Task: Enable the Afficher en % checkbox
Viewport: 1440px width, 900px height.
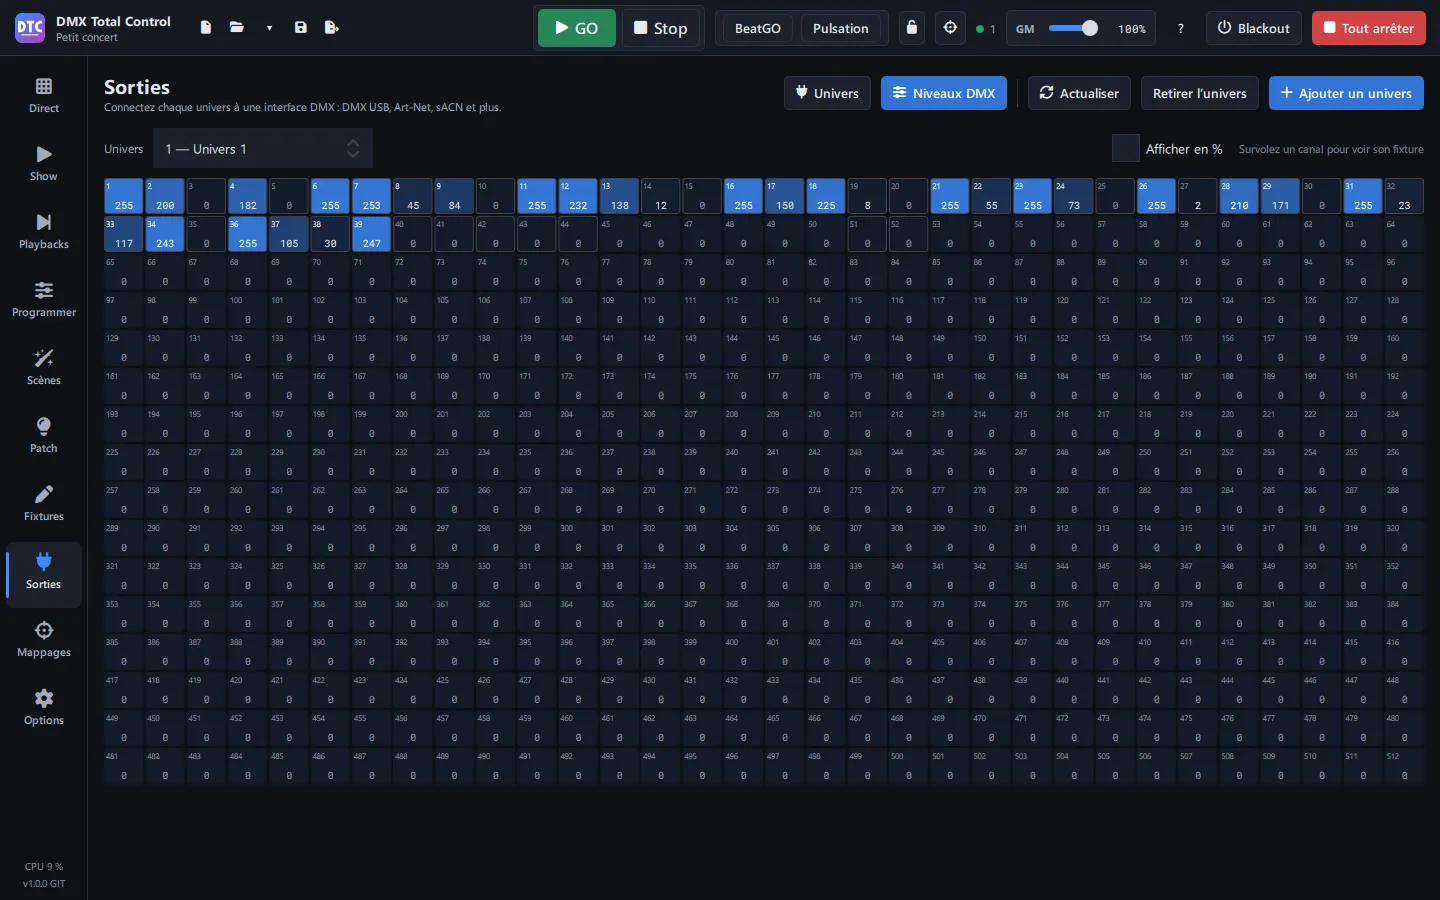Action: 1126,148
